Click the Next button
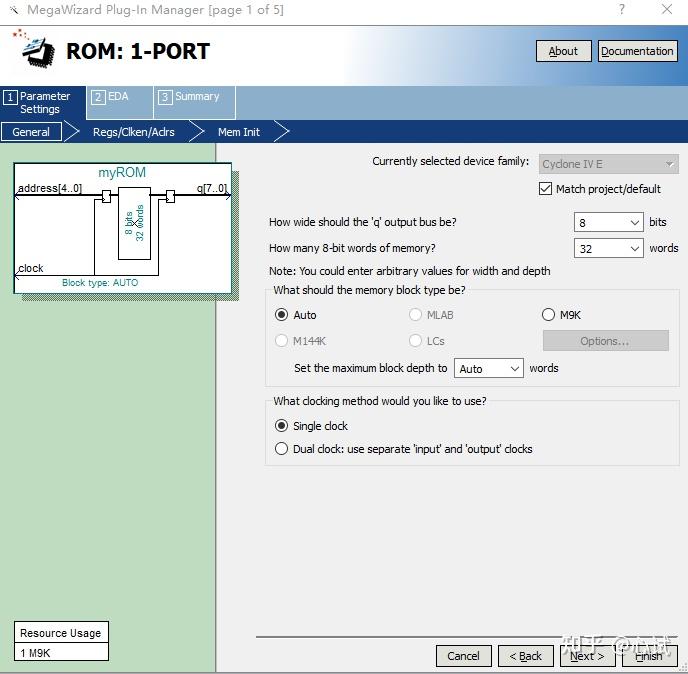This screenshot has height=674, width=688. point(587,656)
